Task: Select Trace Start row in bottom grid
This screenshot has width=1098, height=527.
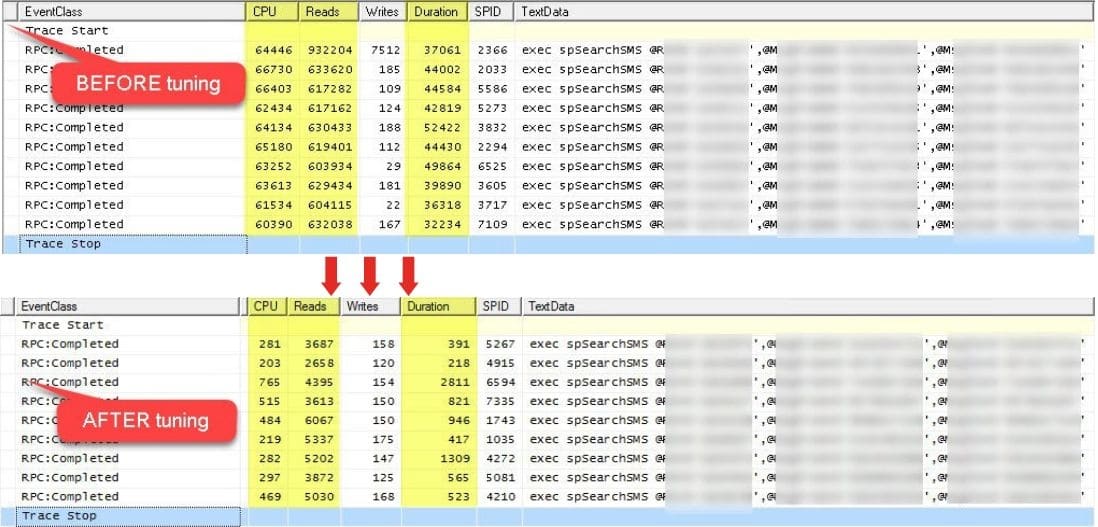Action: 548,325
